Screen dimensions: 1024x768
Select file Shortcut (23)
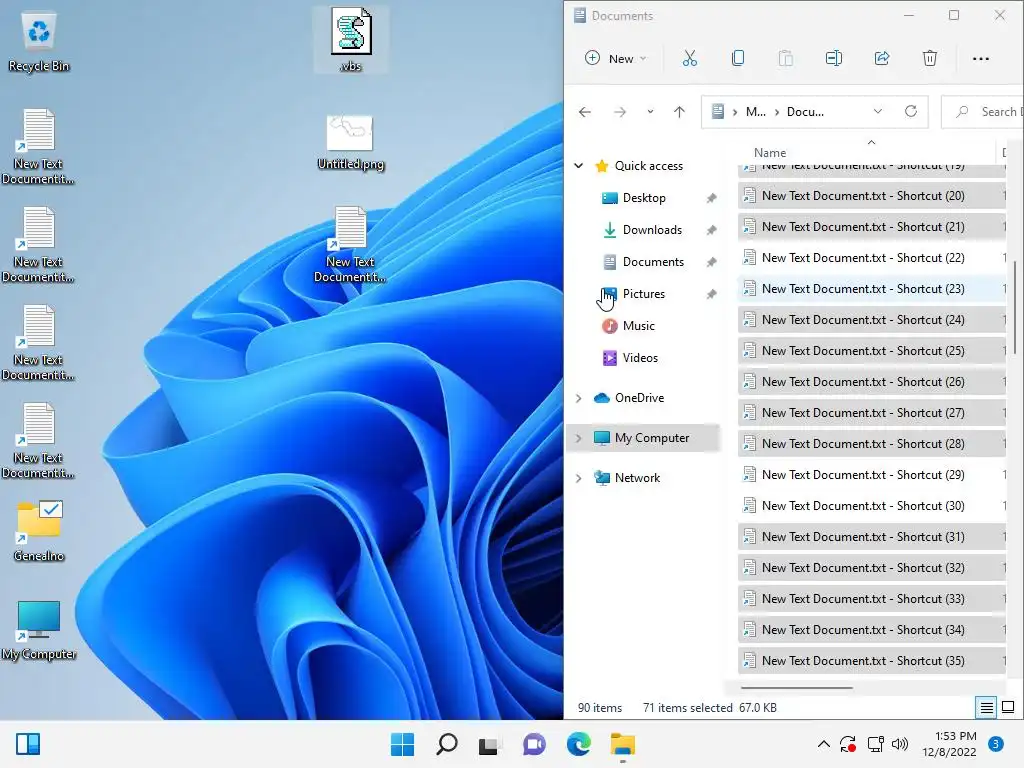click(871, 289)
